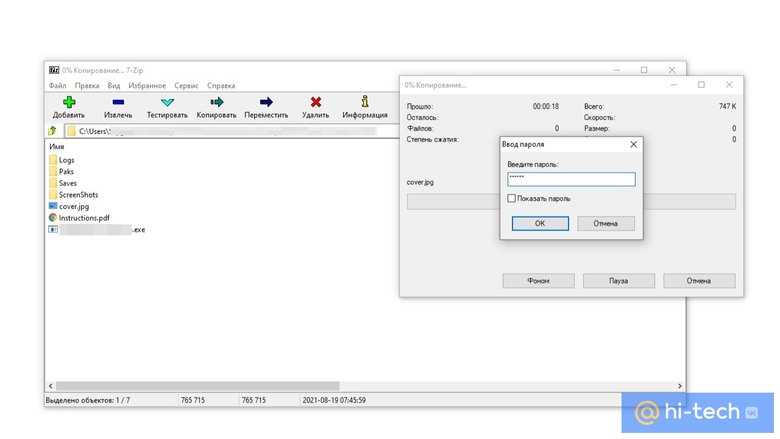This screenshot has height=439, width=780.
Task: Click the up-folder icon beside the address bar
Action: point(52,131)
